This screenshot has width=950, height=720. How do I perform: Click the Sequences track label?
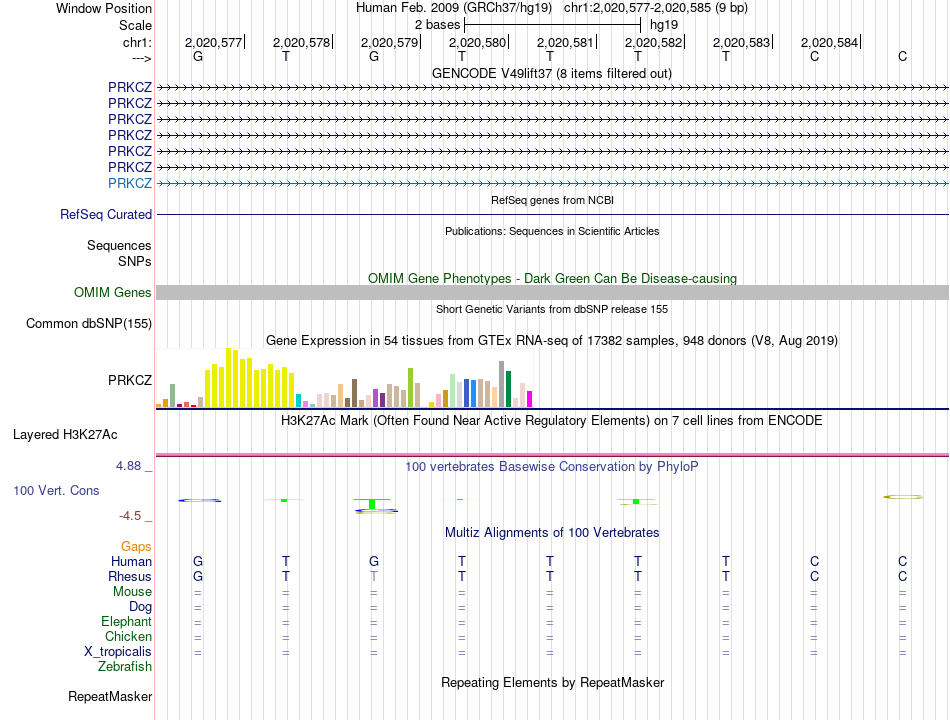pyautogui.click(x=119, y=245)
